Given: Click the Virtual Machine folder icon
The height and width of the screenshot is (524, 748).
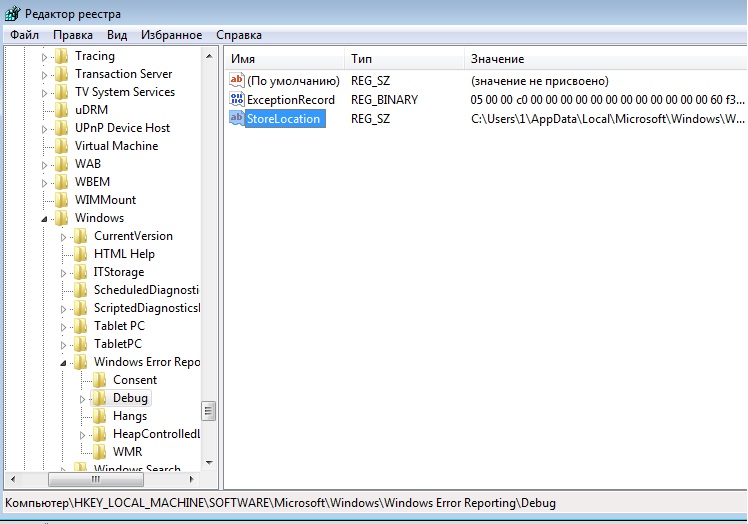Looking at the screenshot, I should point(61,146).
